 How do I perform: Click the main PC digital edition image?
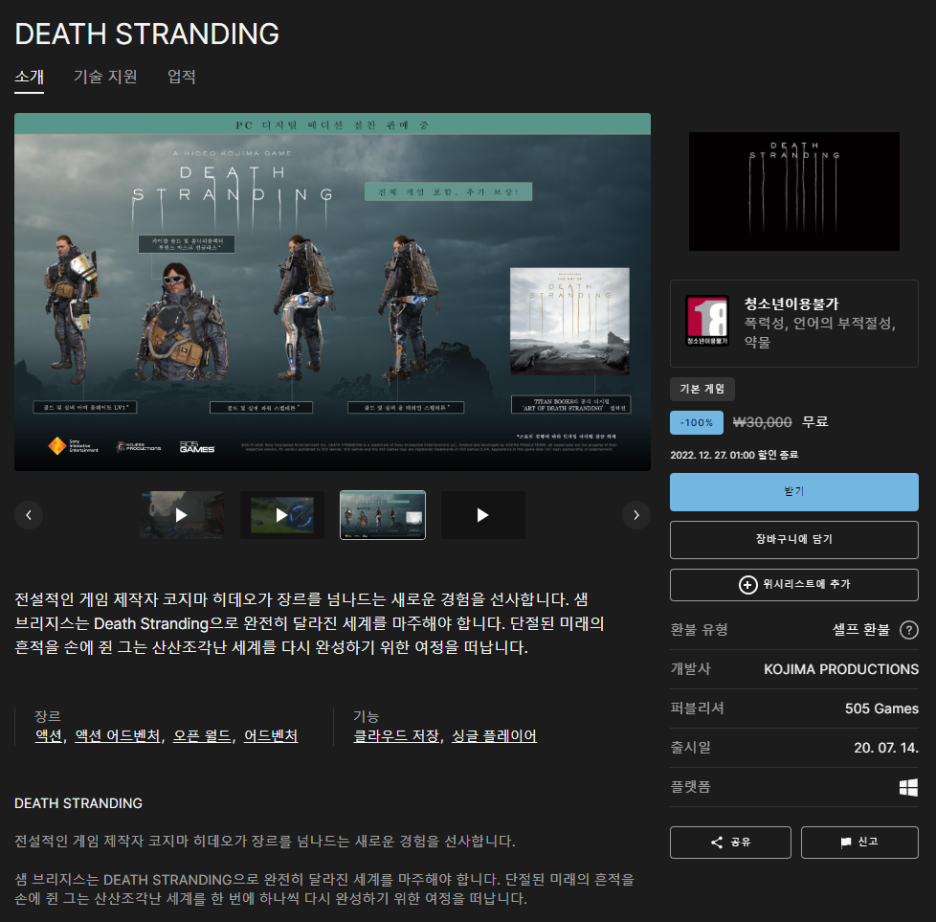pos(332,292)
